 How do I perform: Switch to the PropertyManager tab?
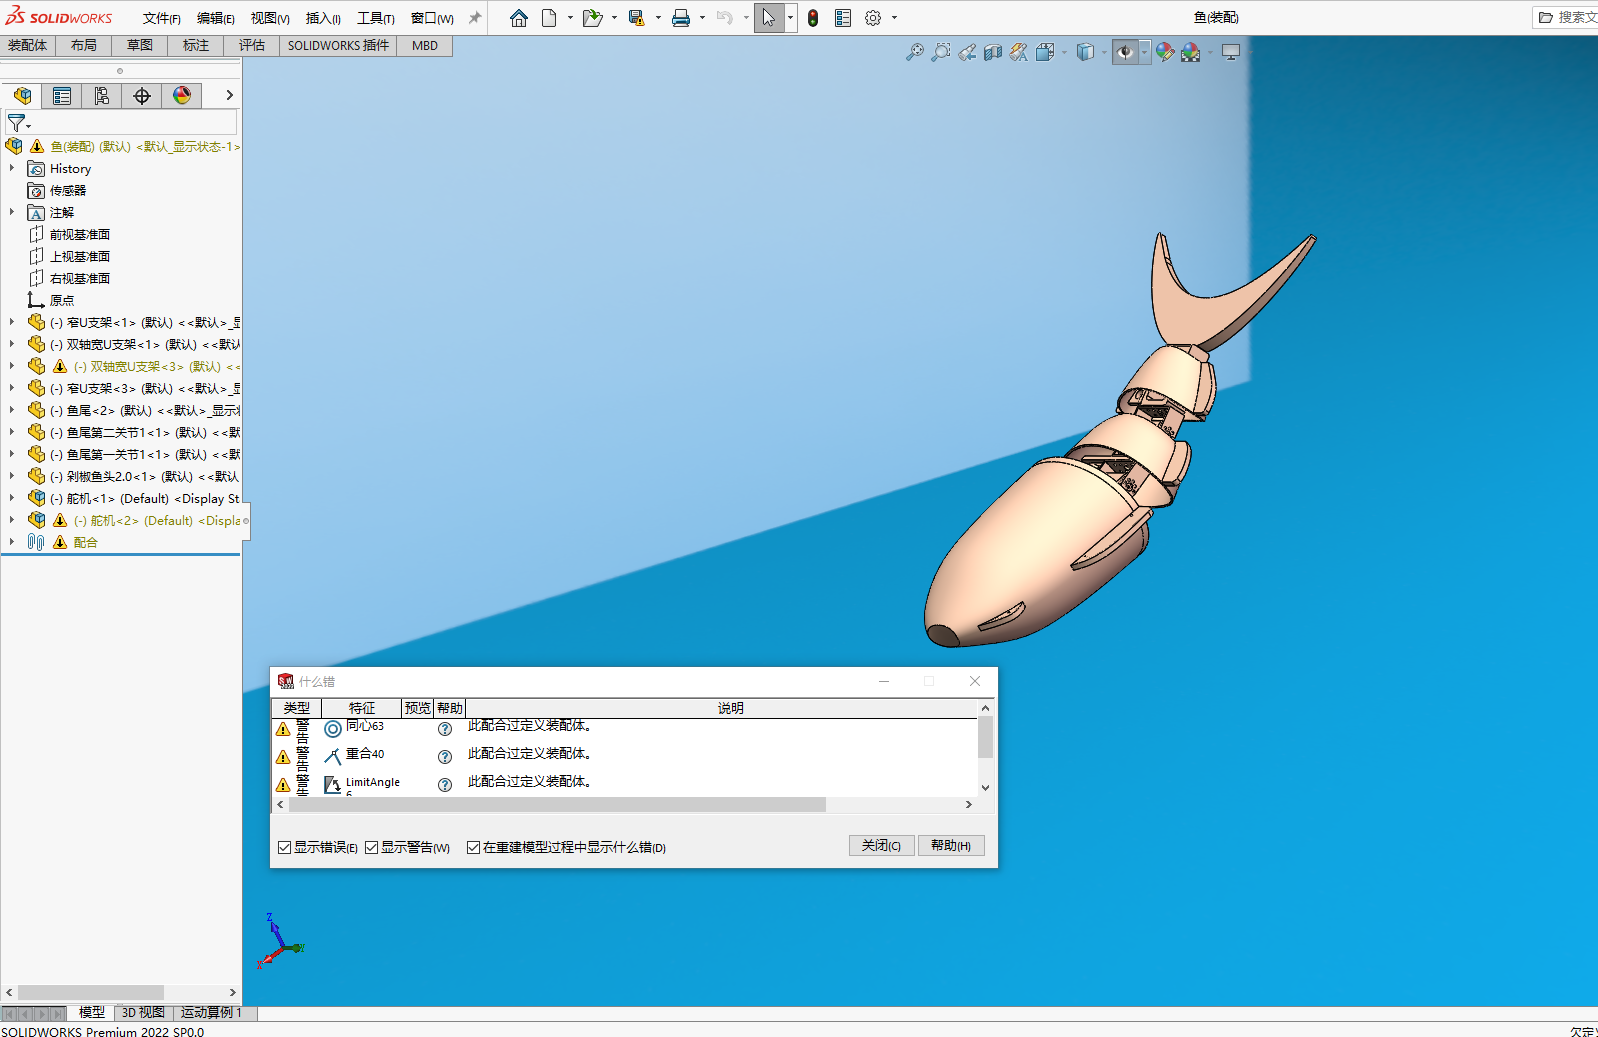pos(62,96)
